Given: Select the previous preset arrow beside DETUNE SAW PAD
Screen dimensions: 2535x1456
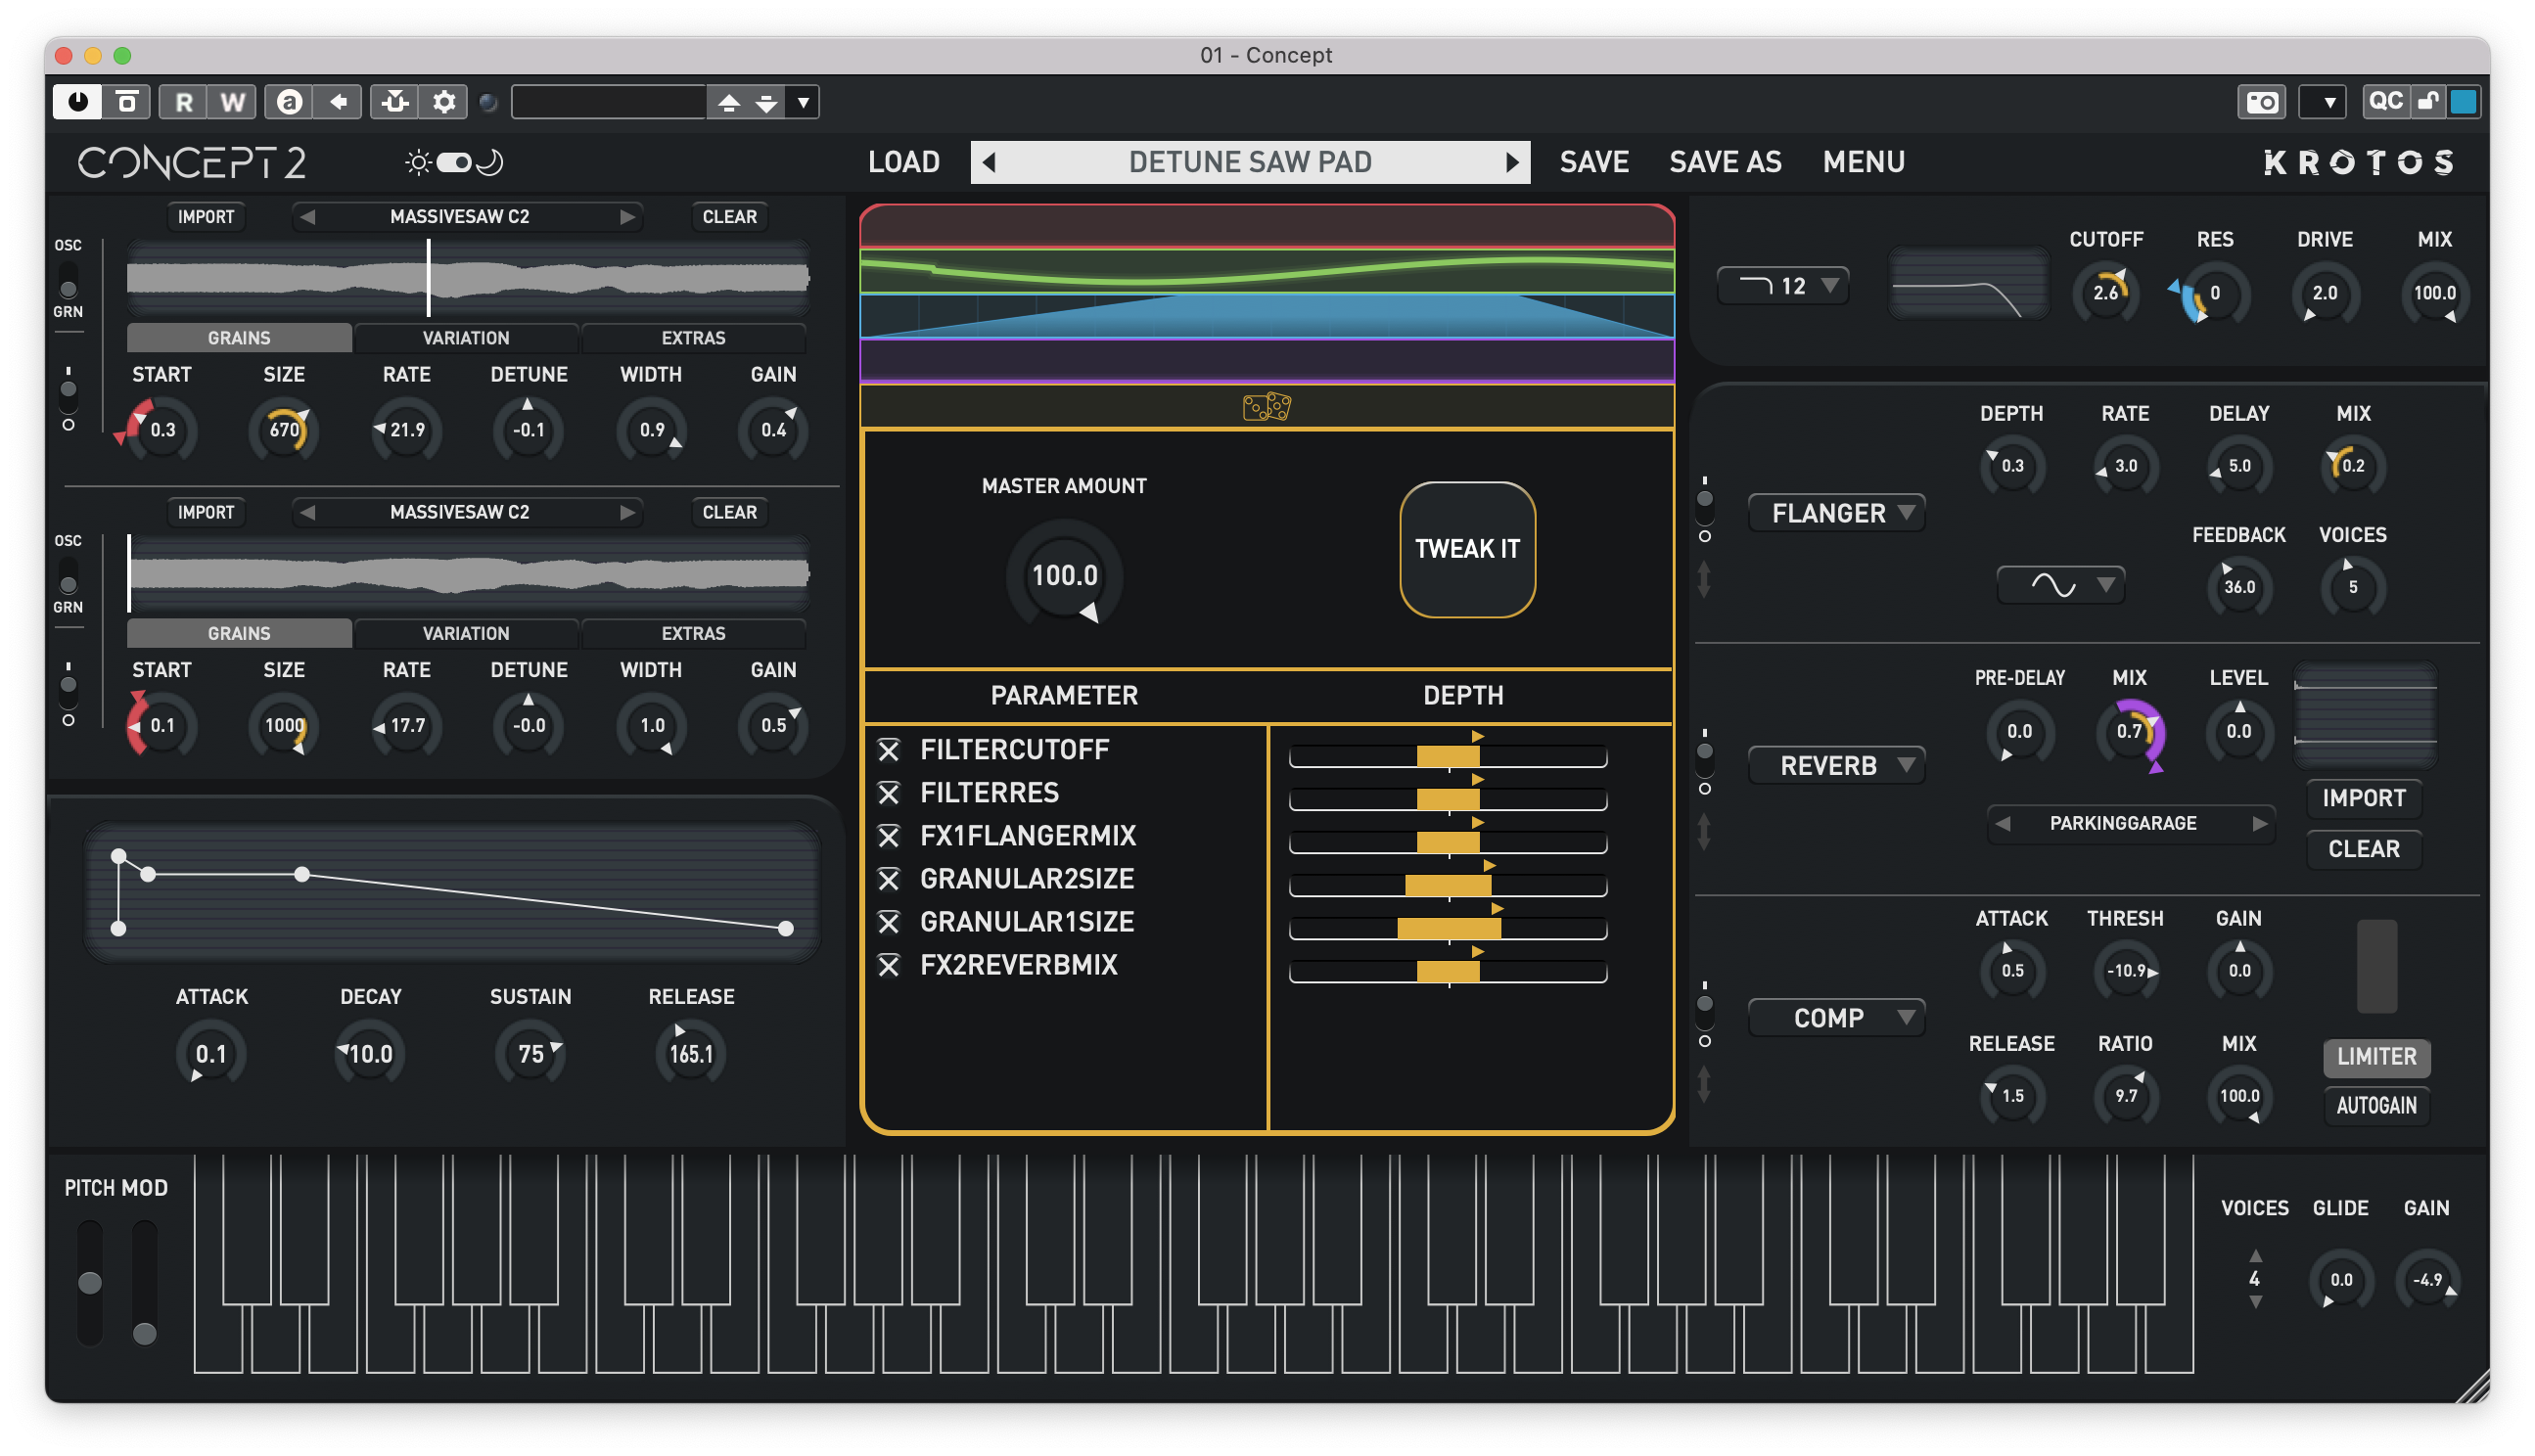Looking at the screenshot, I should click(990, 162).
